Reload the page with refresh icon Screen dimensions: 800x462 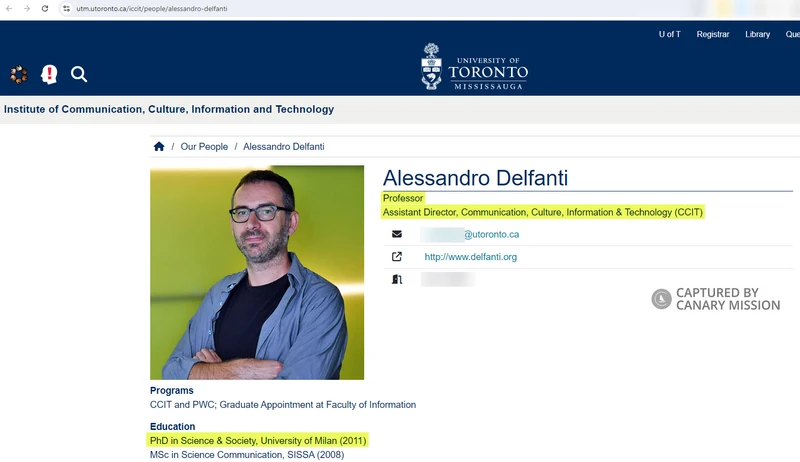pos(45,9)
